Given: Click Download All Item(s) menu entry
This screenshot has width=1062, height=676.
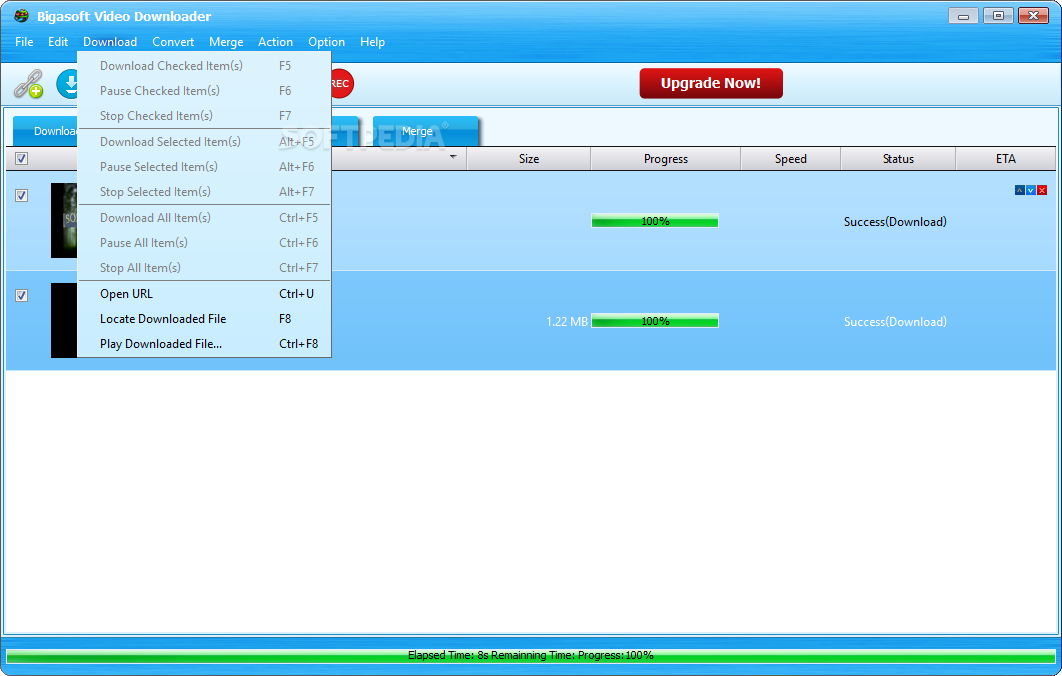Looking at the screenshot, I should click(x=205, y=217).
